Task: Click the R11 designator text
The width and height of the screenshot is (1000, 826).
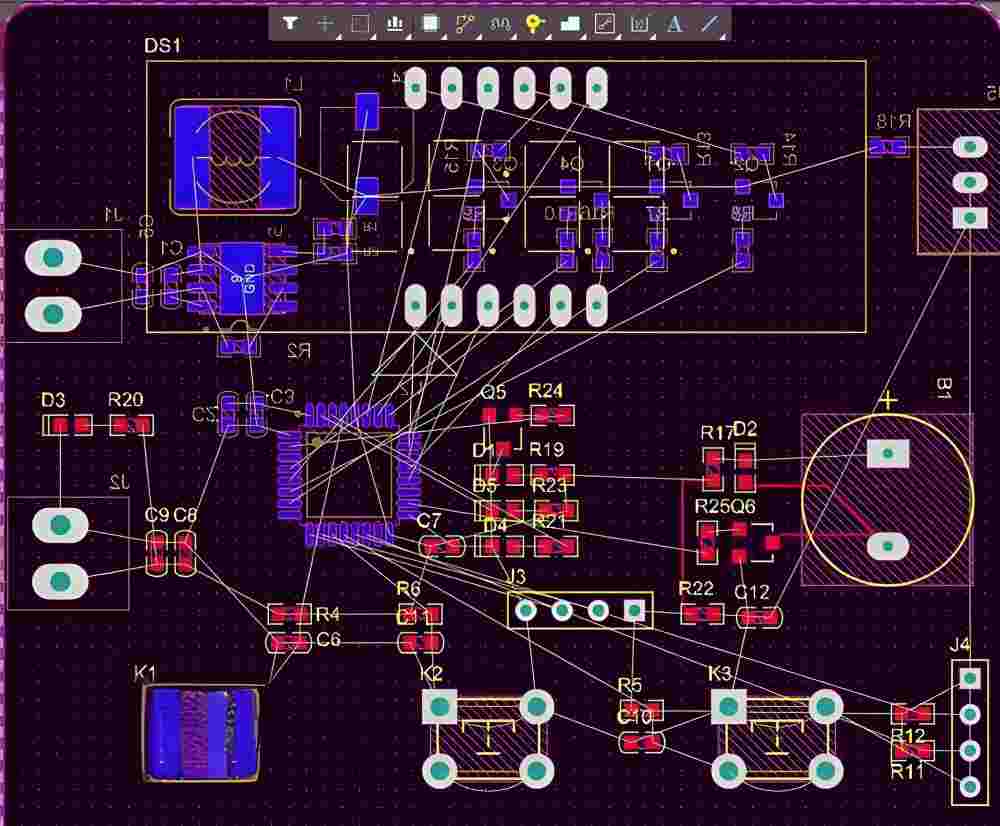Action: [x=907, y=772]
